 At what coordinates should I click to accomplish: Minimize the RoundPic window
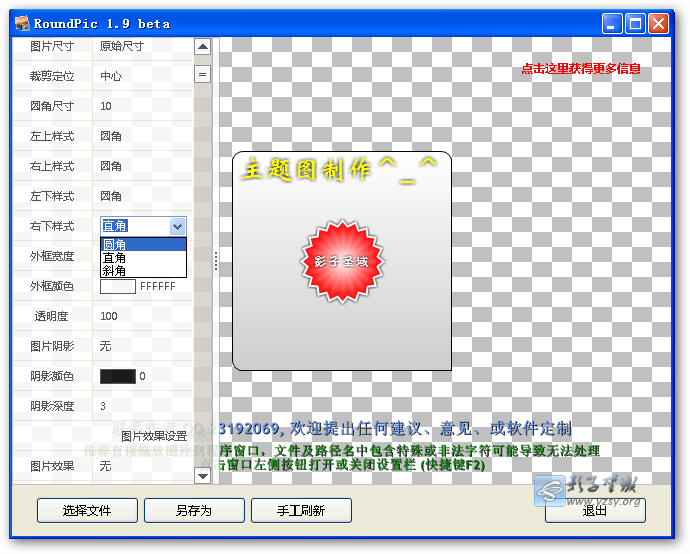point(613,23)
